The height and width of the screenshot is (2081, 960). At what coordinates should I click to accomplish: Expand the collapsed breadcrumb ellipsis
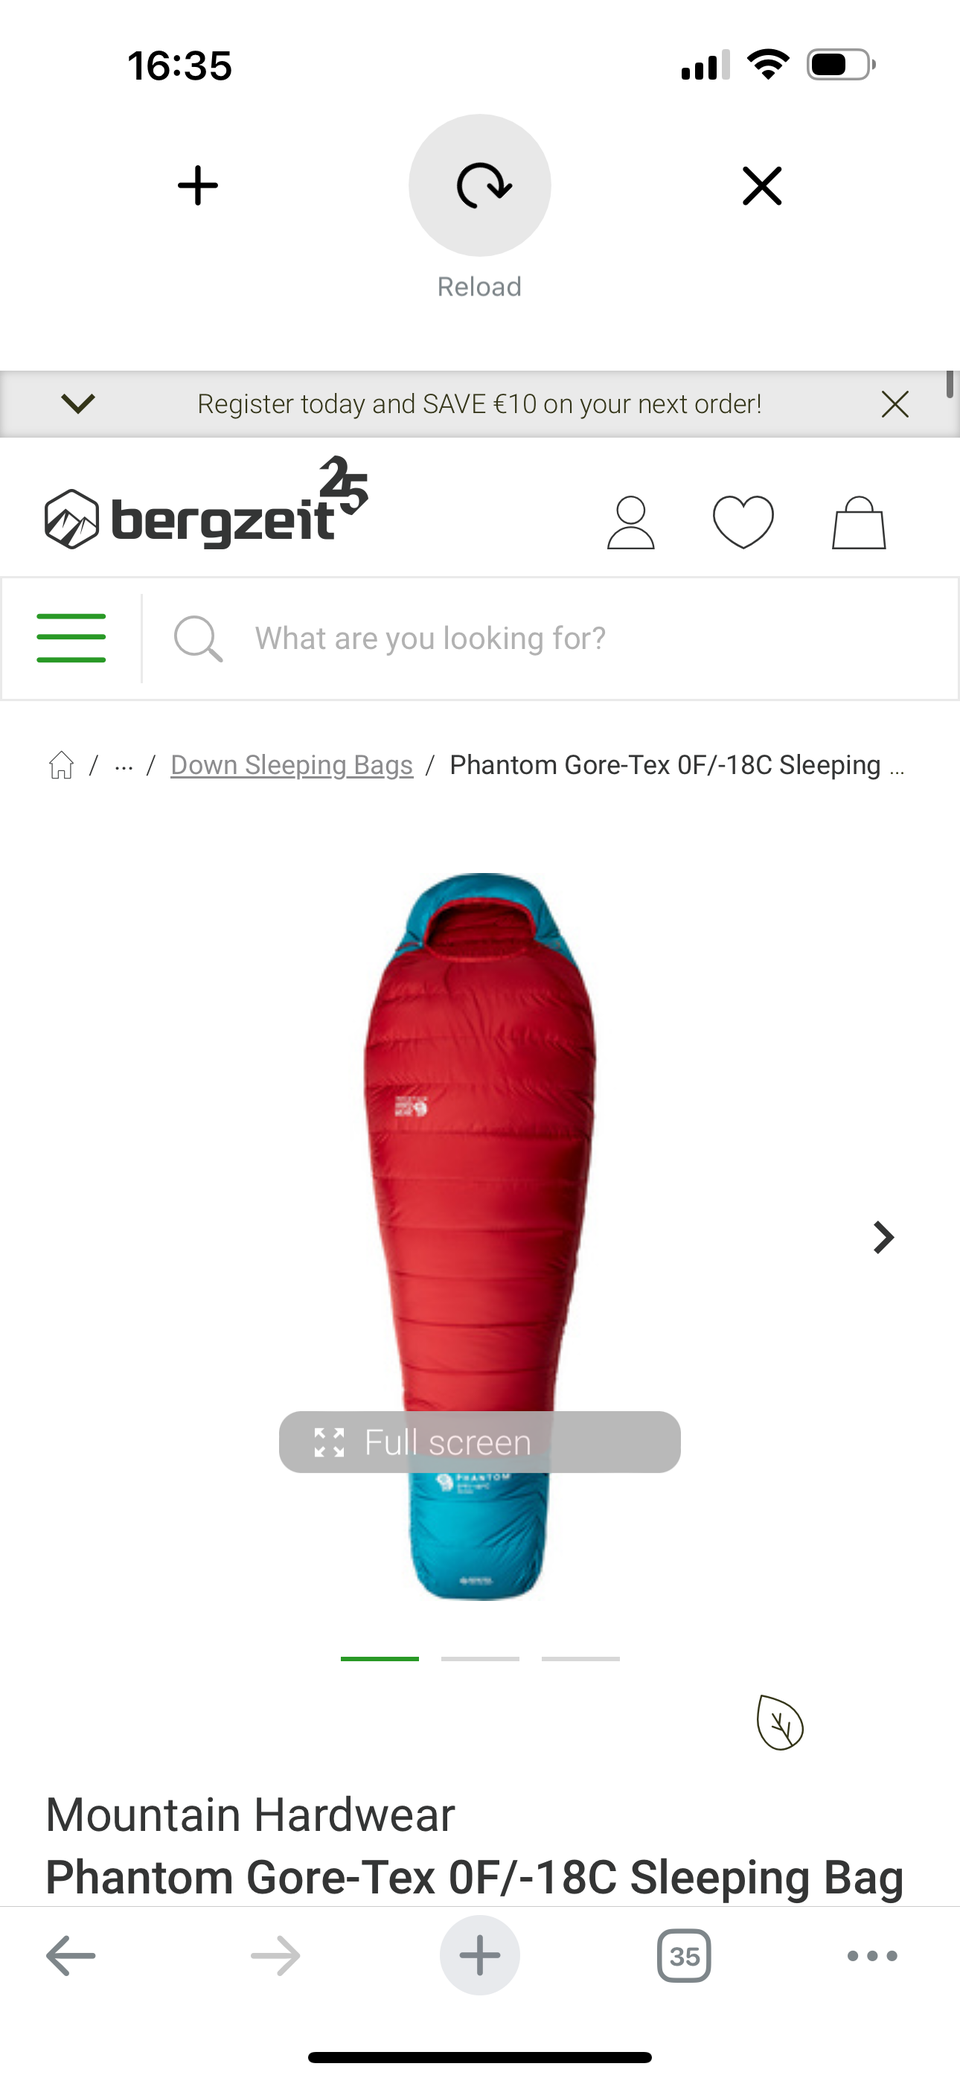124,766
